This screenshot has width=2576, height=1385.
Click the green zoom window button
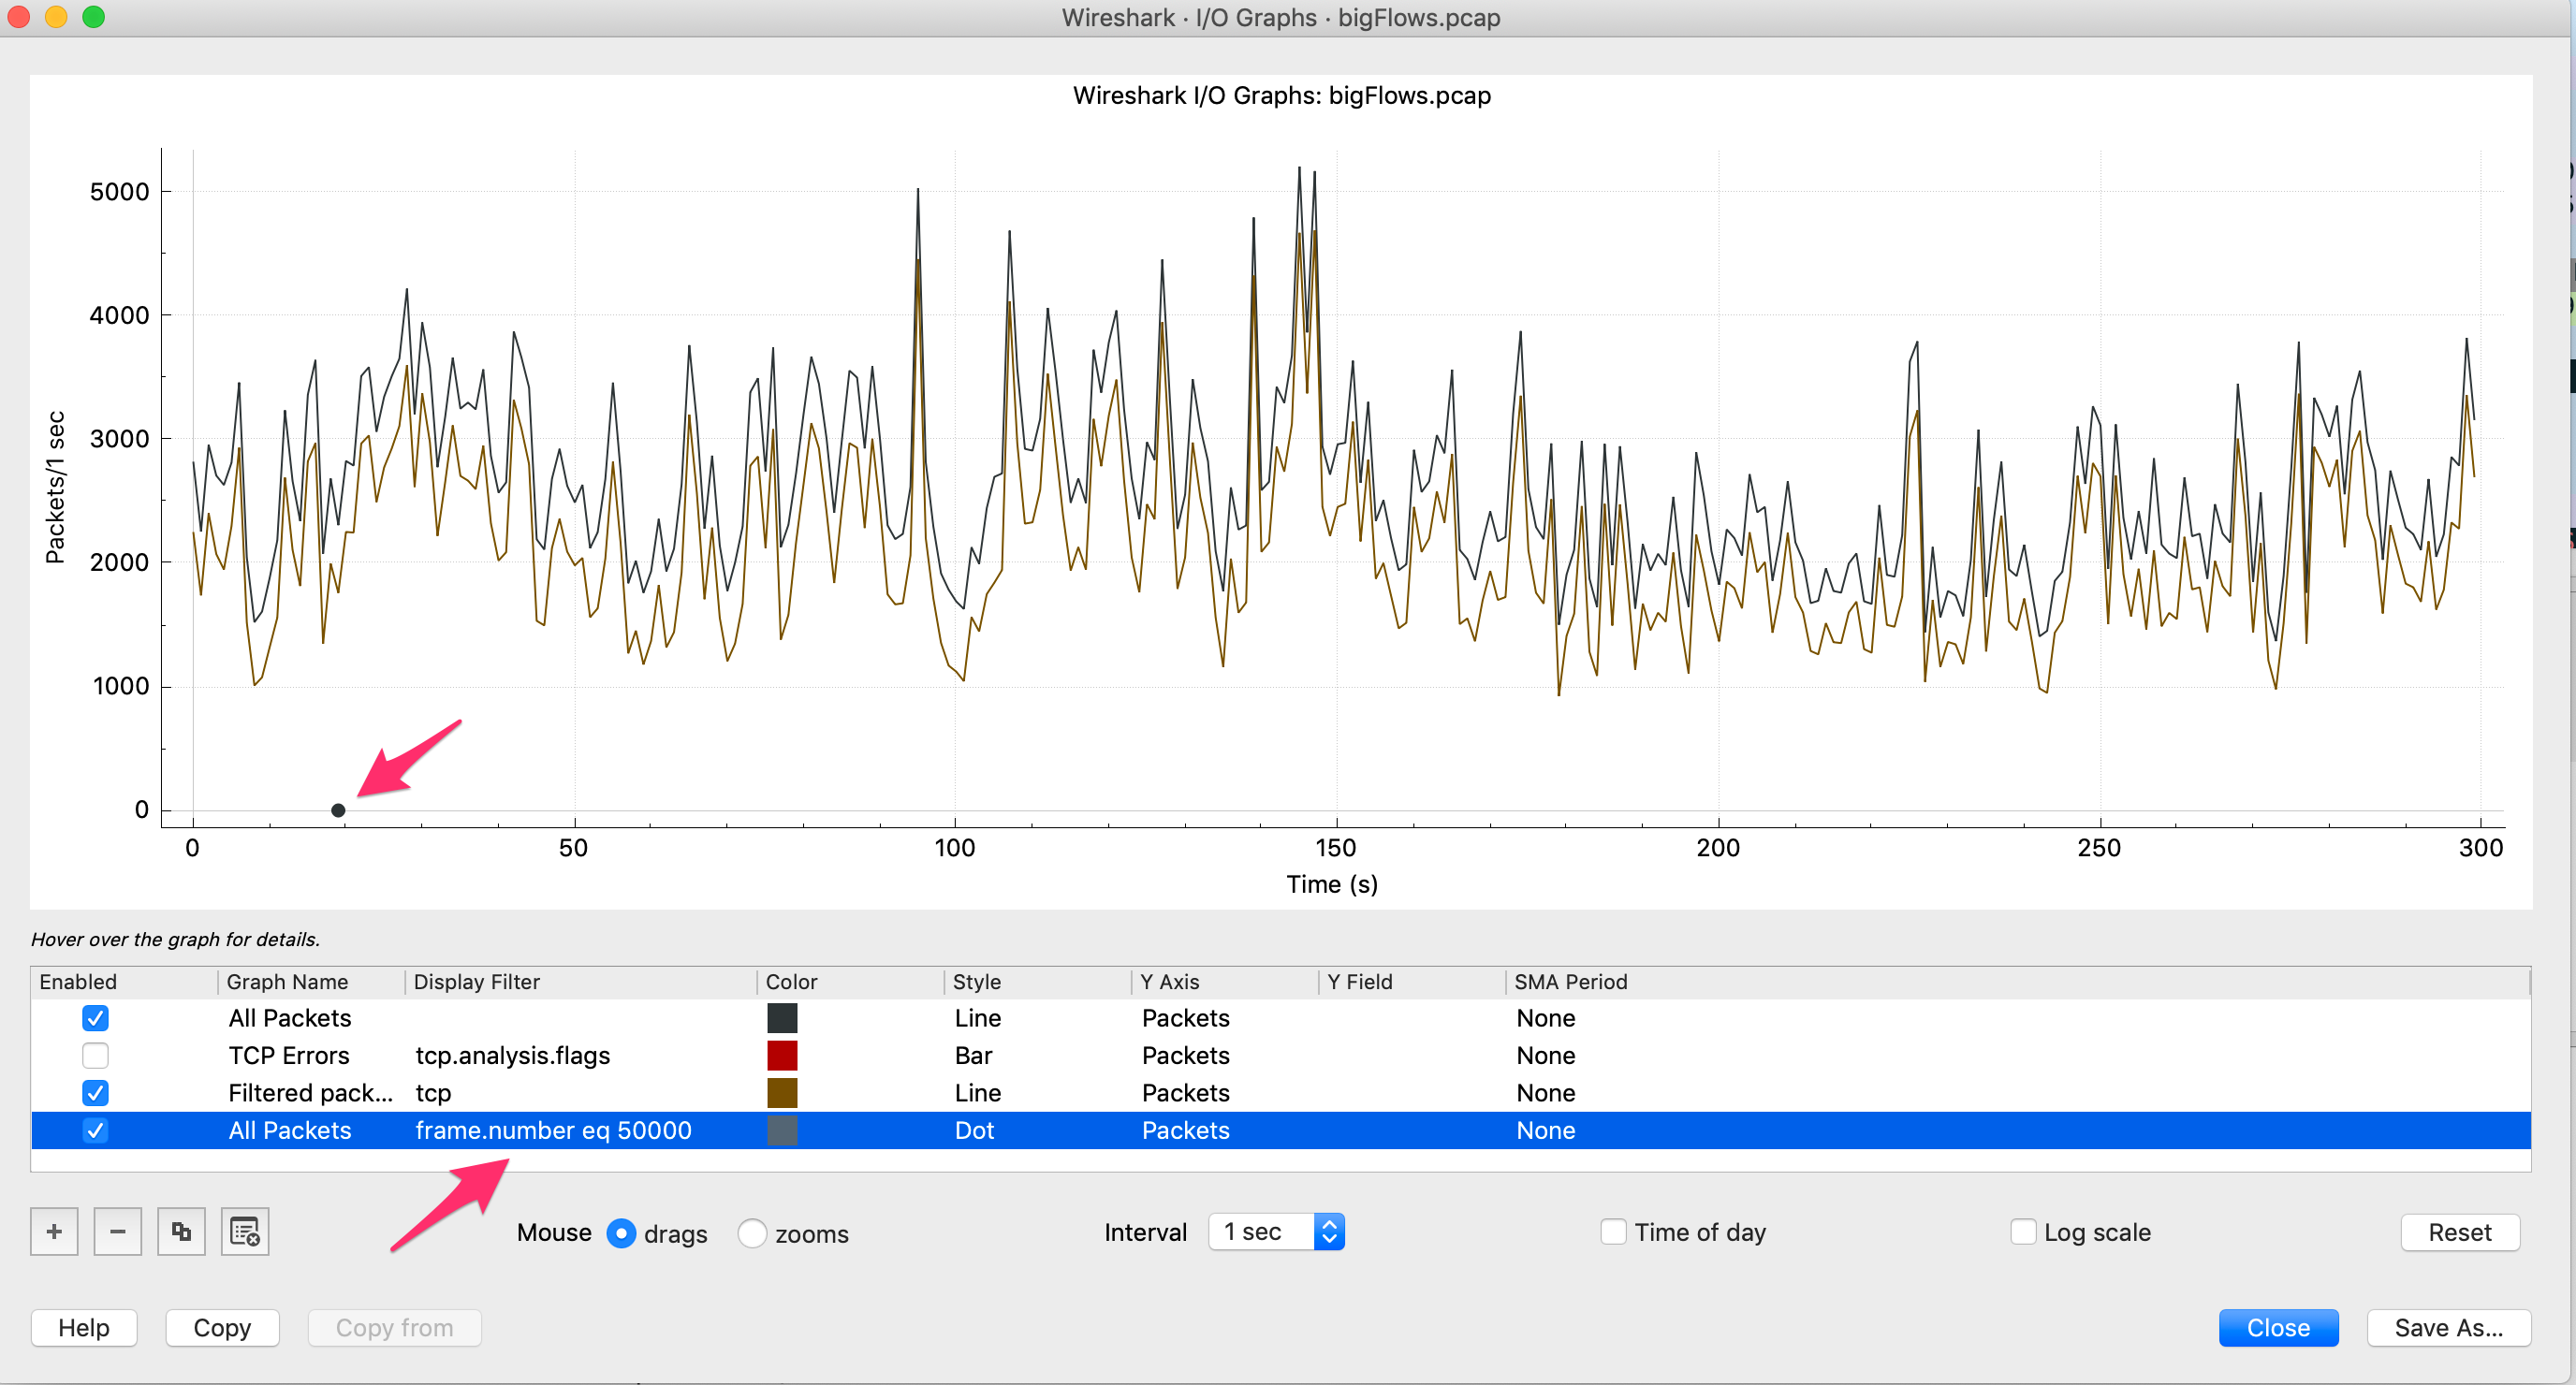click(x=93, y=16)
